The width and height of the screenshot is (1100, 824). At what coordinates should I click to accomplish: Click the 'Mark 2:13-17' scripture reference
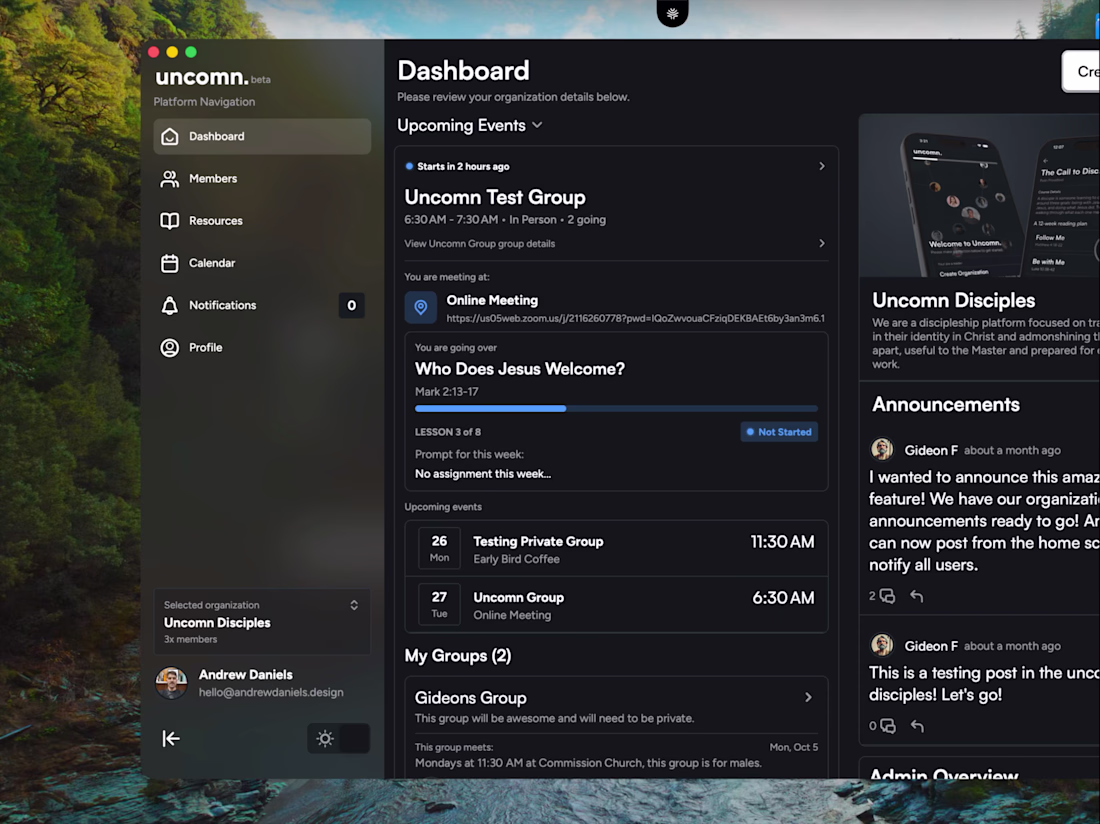point(446,391)
